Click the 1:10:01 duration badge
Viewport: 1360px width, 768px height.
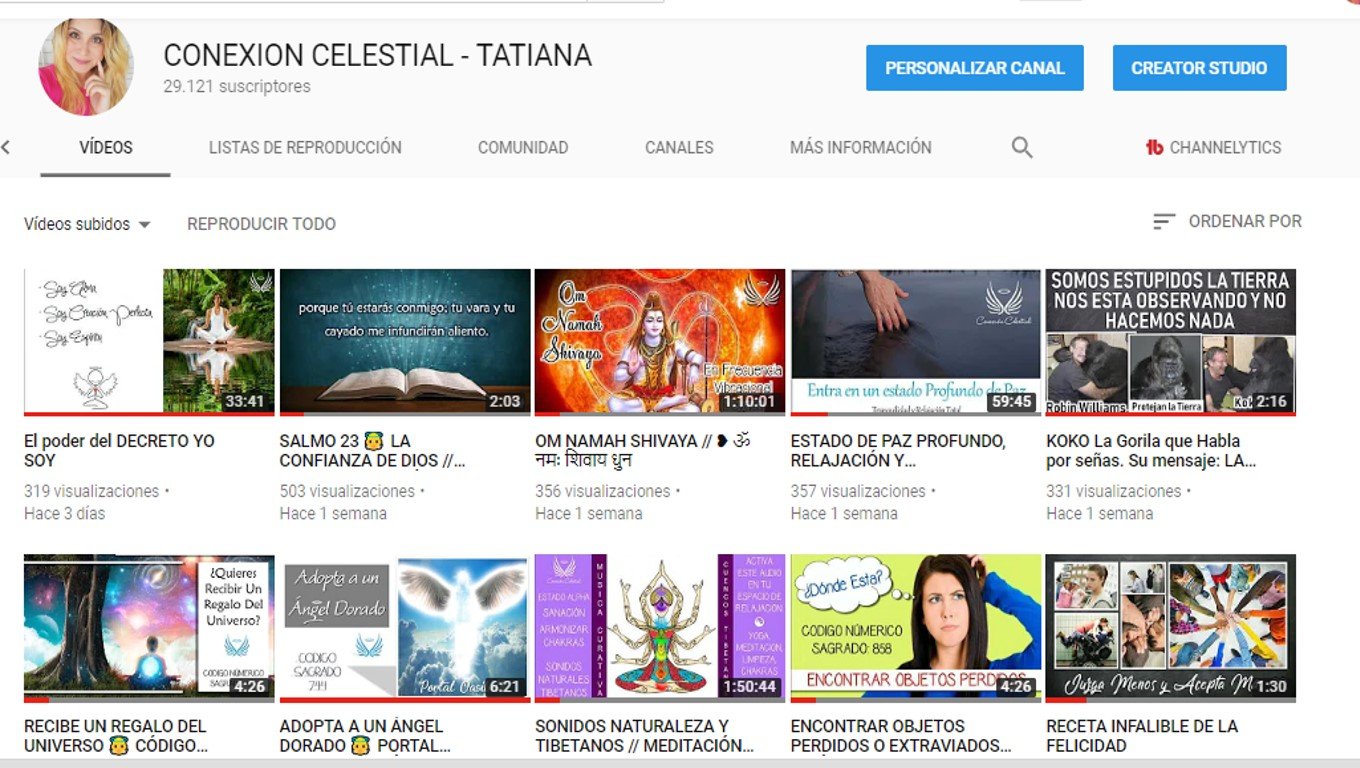click(749, 401)
